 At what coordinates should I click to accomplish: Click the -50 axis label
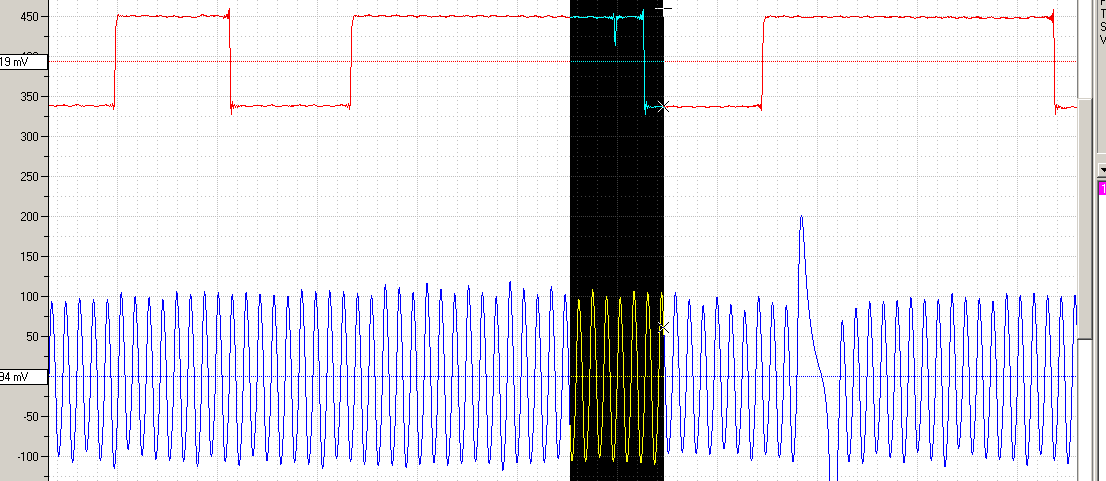pos(29,417)
